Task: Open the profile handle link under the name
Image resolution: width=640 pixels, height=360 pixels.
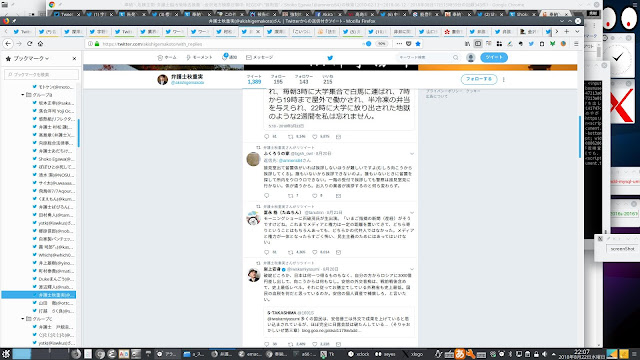Action: coord(187,83)
